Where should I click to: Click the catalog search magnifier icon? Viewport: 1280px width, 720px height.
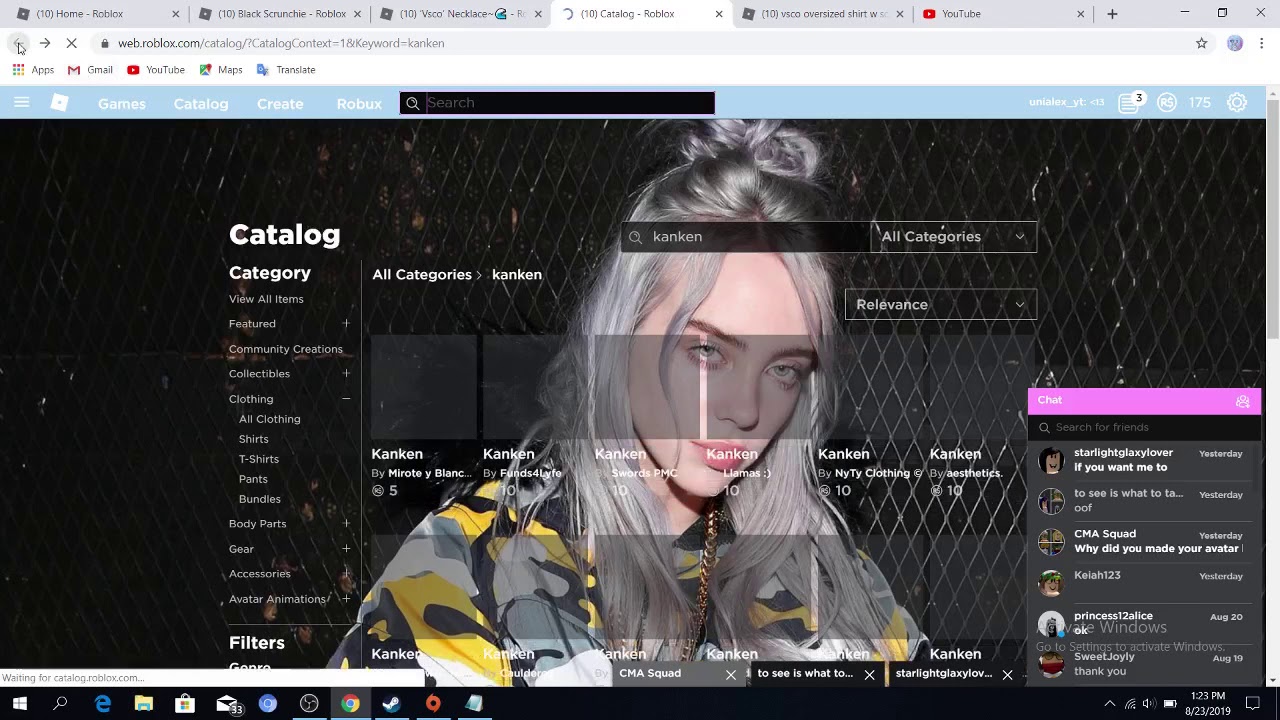tap(635, 237)
